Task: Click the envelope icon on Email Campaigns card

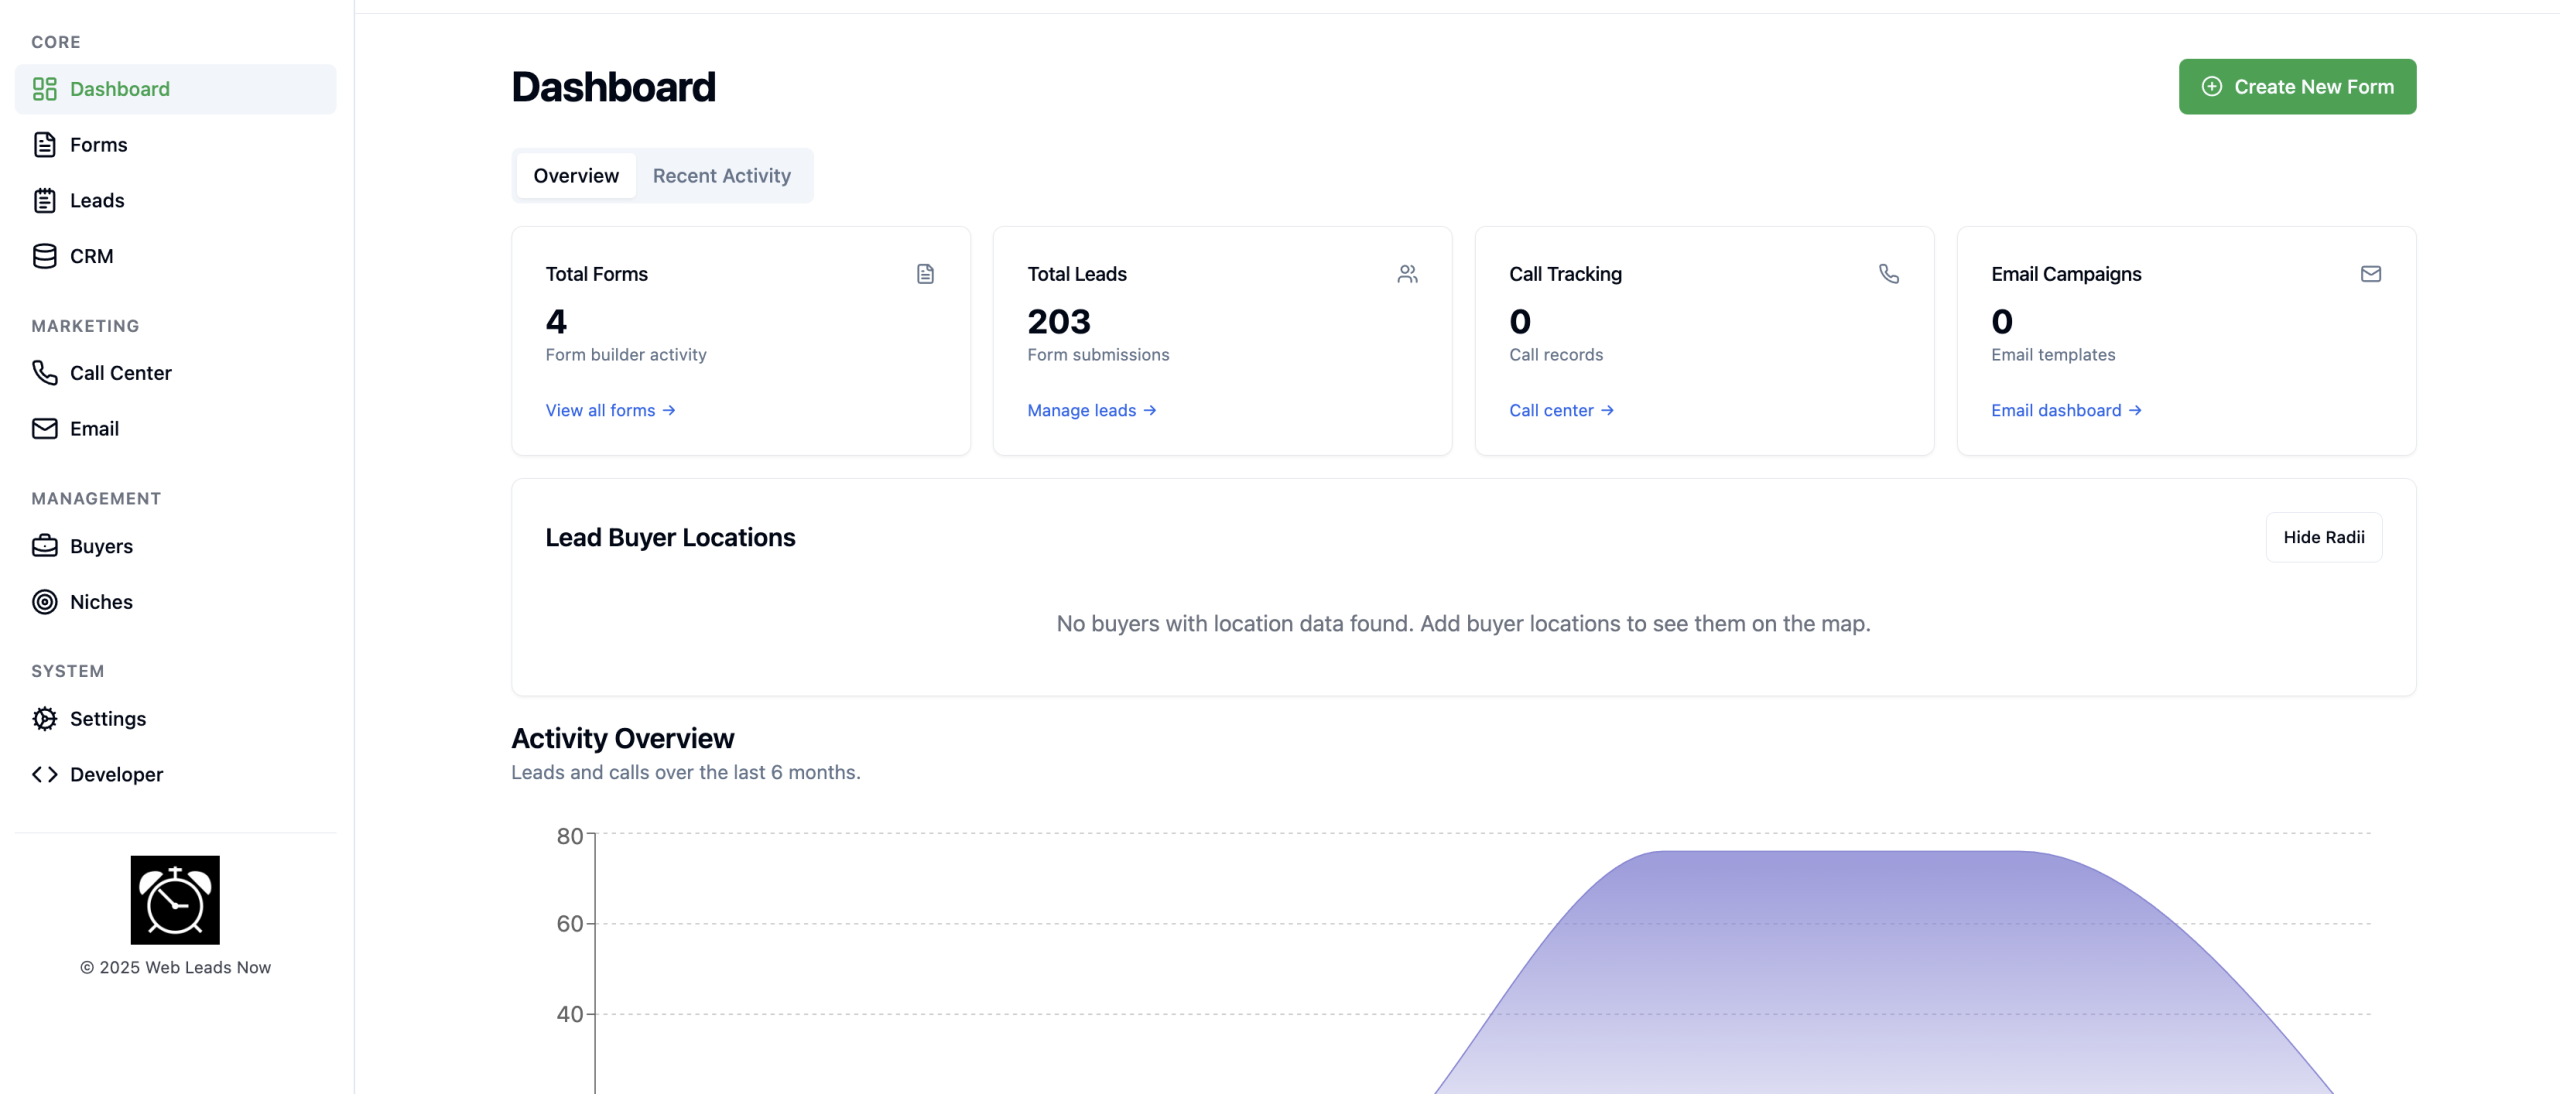Action: (x=2370, y=274)
